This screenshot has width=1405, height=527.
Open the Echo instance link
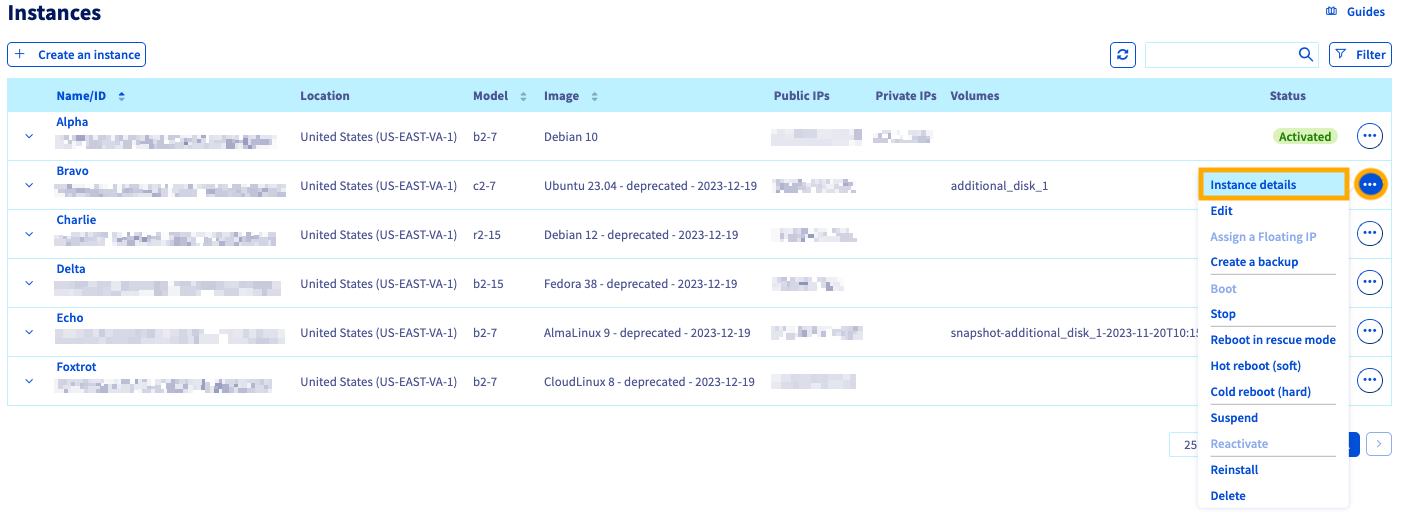click(70, 318)
